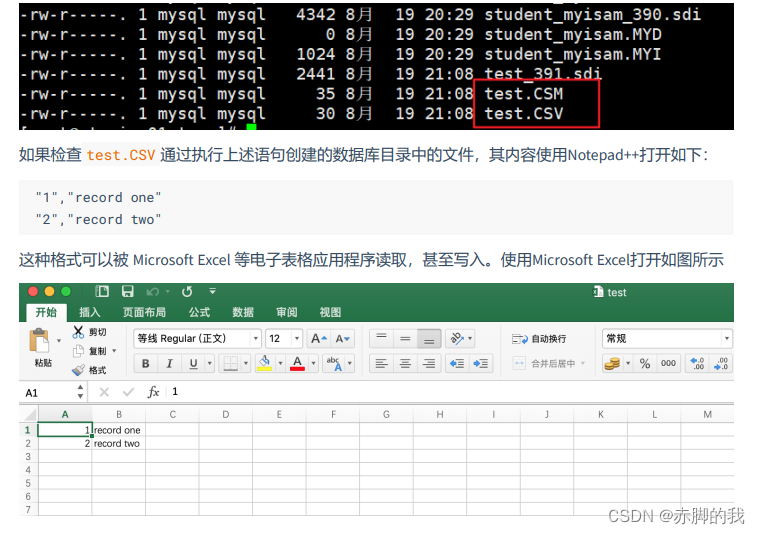Click the Cut (剪切) scissors icon
Viewport: 760px width, 534px height.
click(78, 332)
